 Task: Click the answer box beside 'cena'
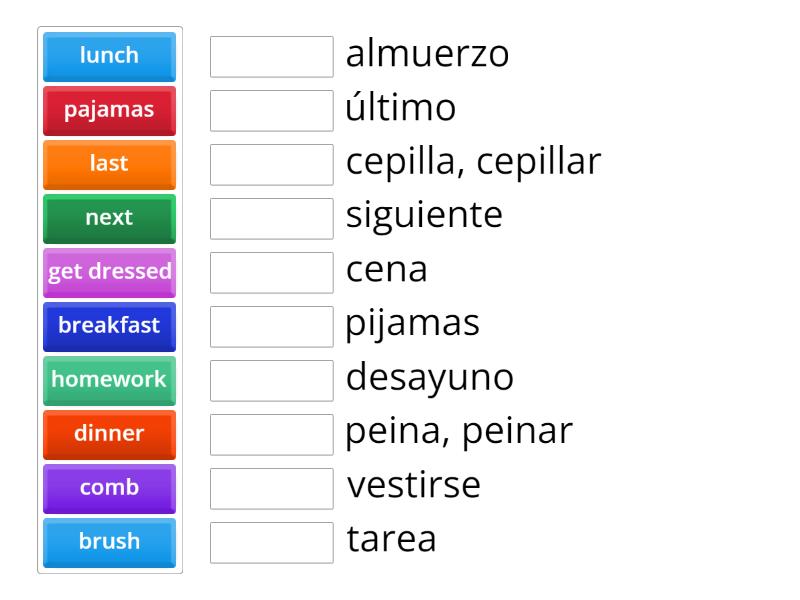coord(271,273)
